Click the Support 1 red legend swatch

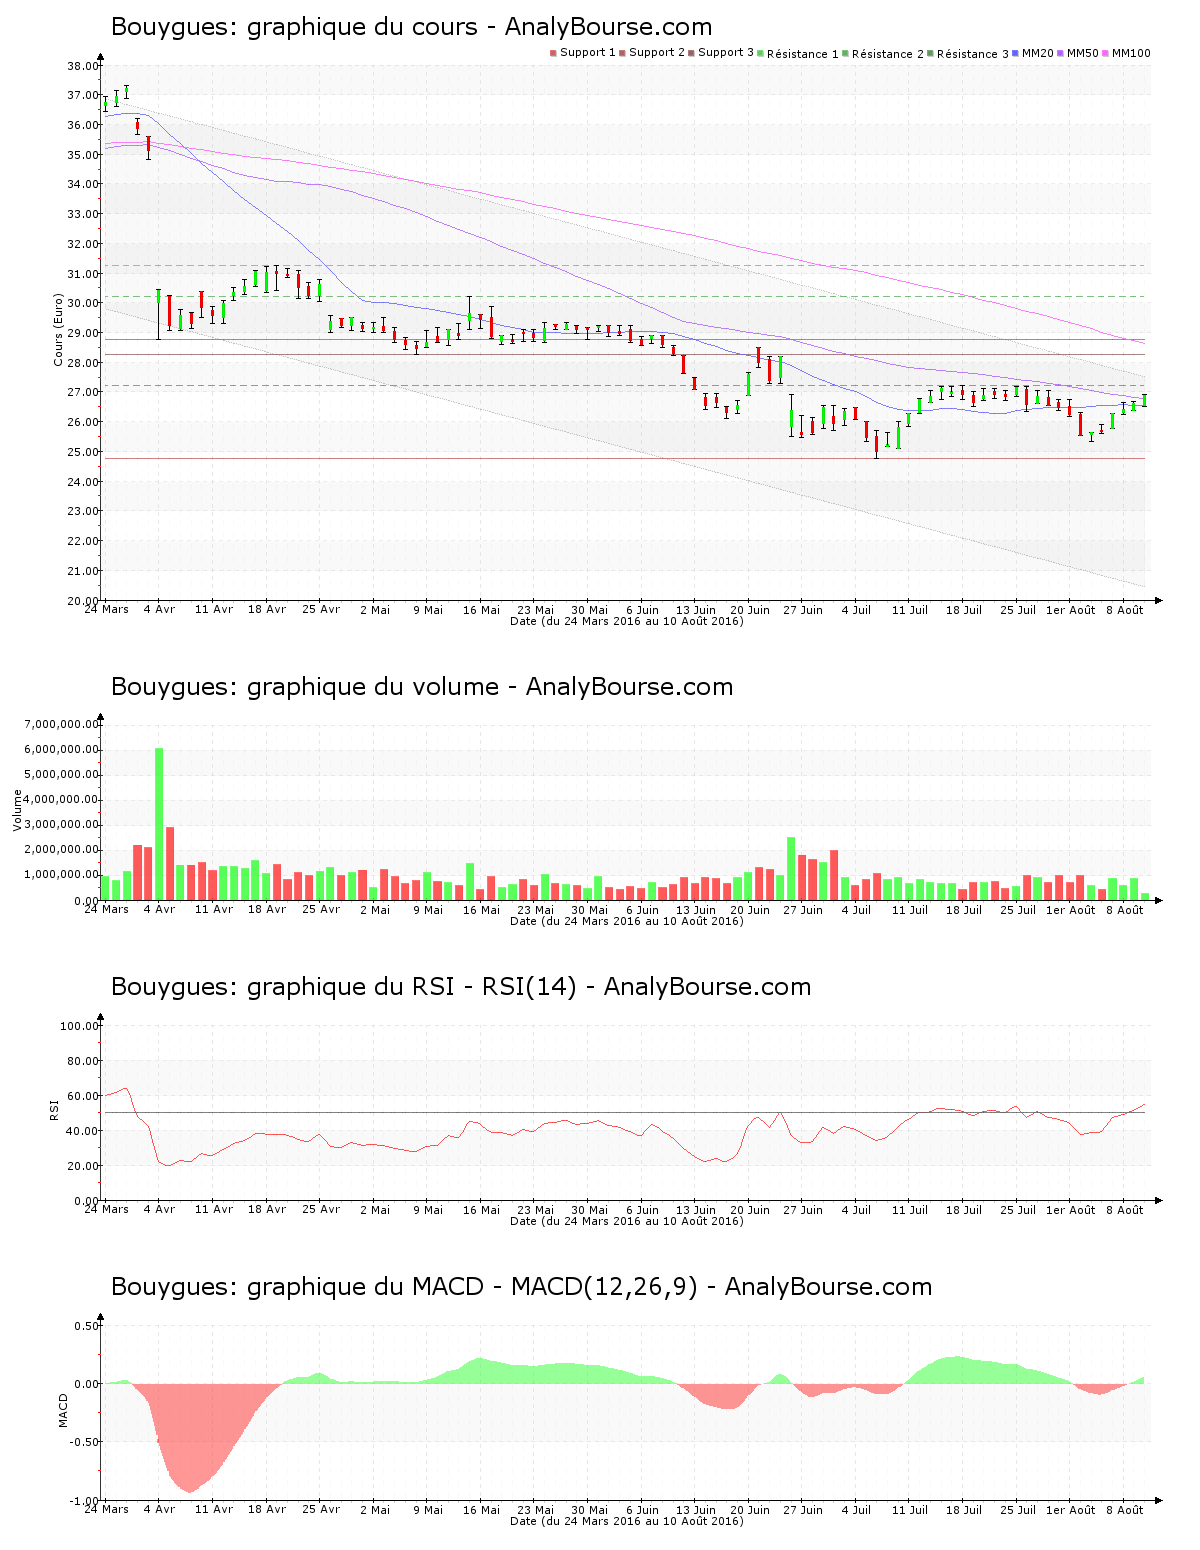tap(553, 53)
